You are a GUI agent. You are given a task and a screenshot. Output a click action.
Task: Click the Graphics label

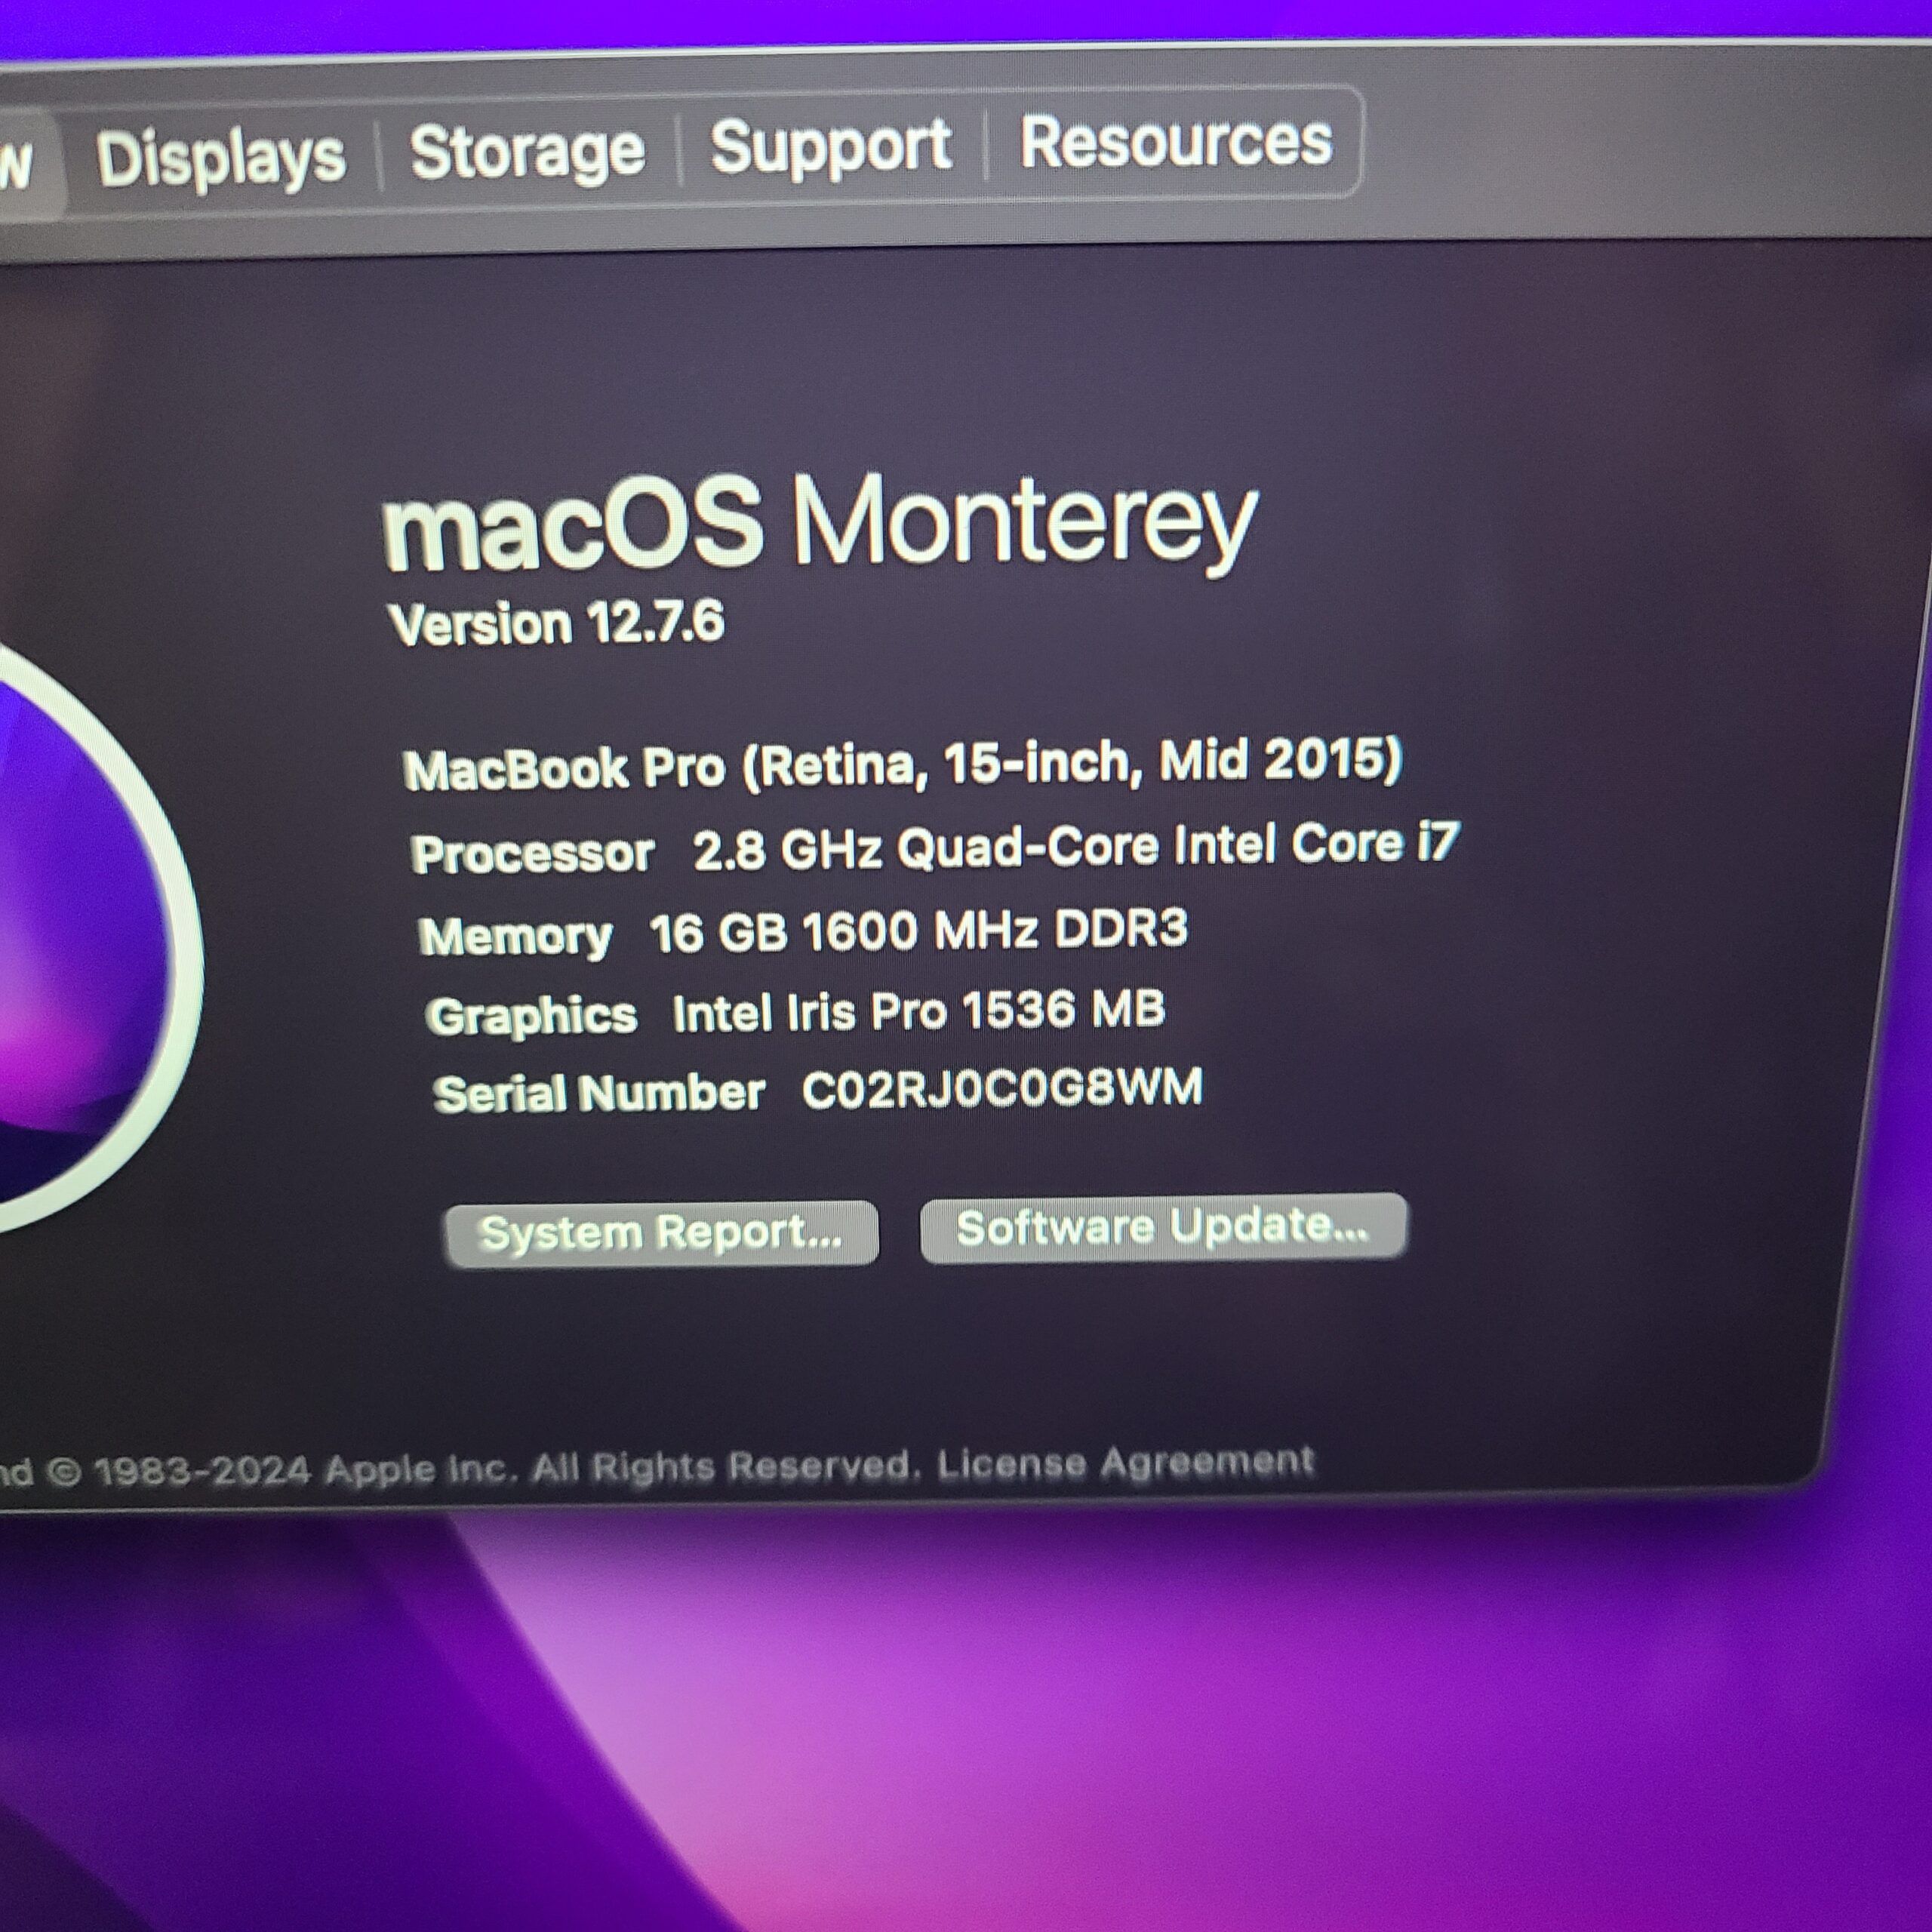point(531,1016)
